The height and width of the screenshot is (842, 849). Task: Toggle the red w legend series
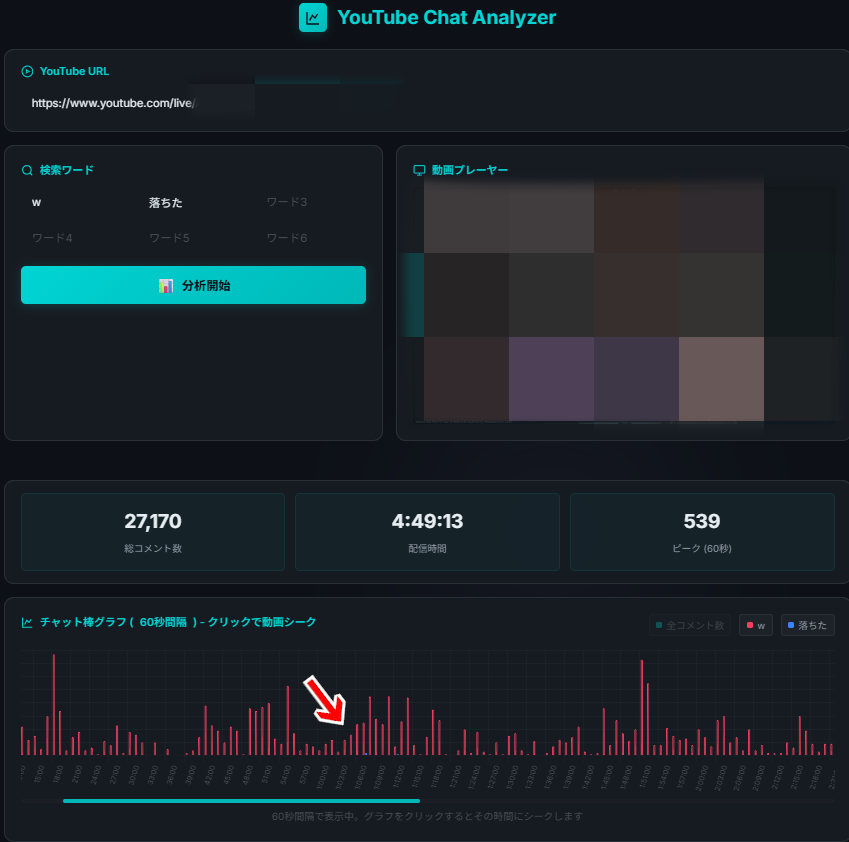click(755, 625)
